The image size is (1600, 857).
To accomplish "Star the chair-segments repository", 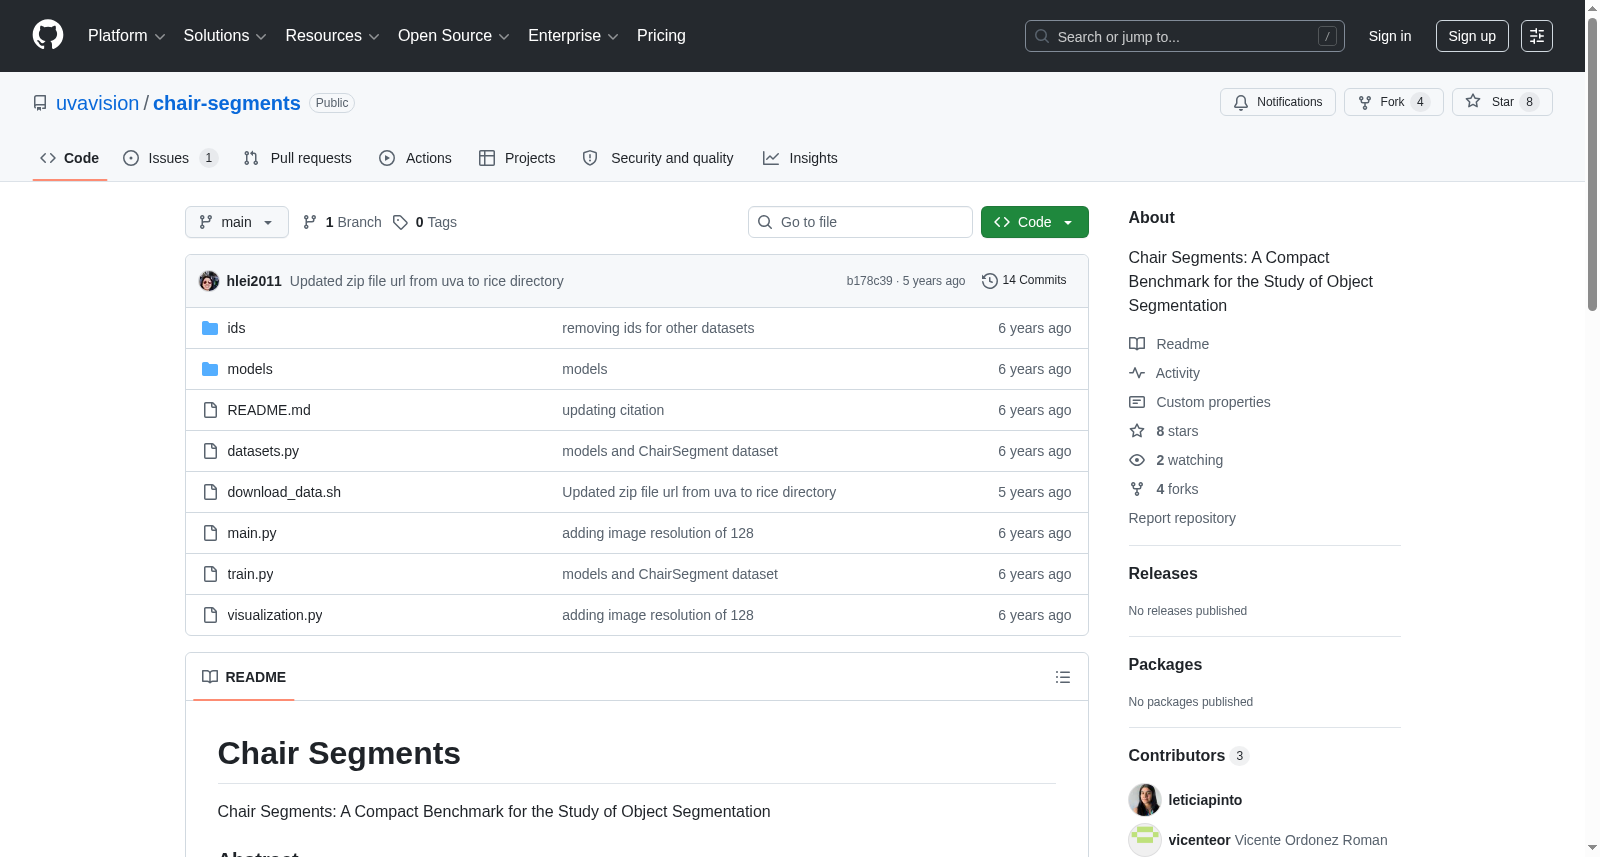I will 1502,102.
